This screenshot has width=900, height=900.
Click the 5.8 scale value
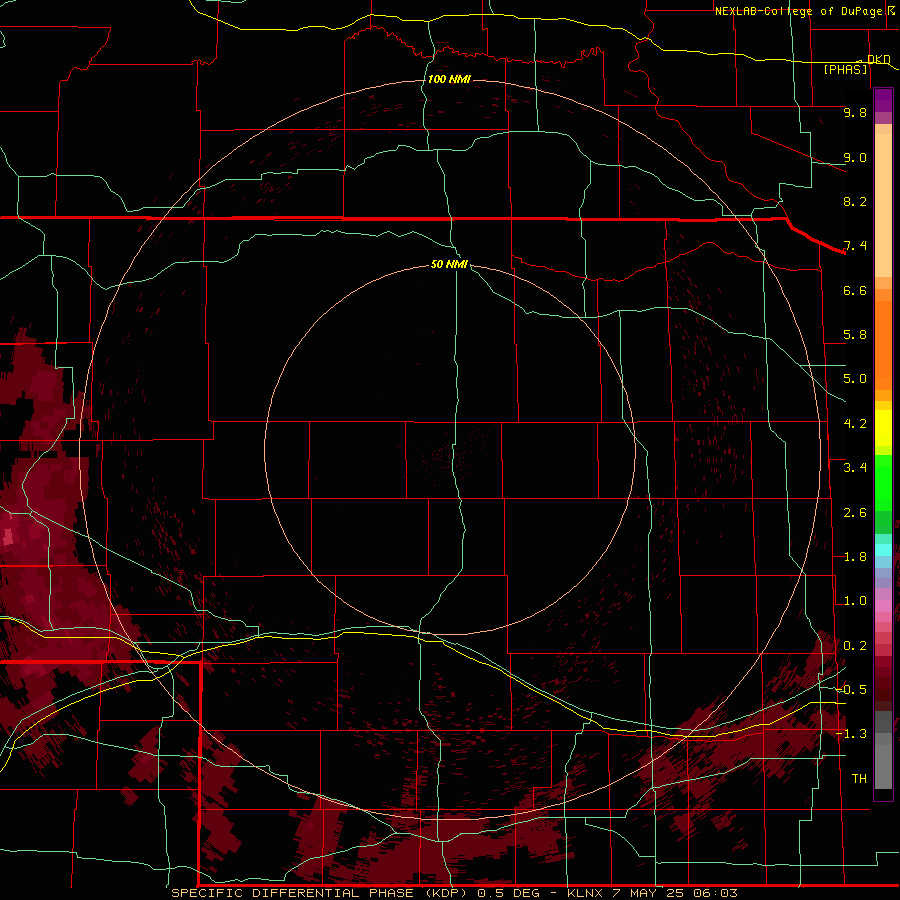(x=855, y=335)
